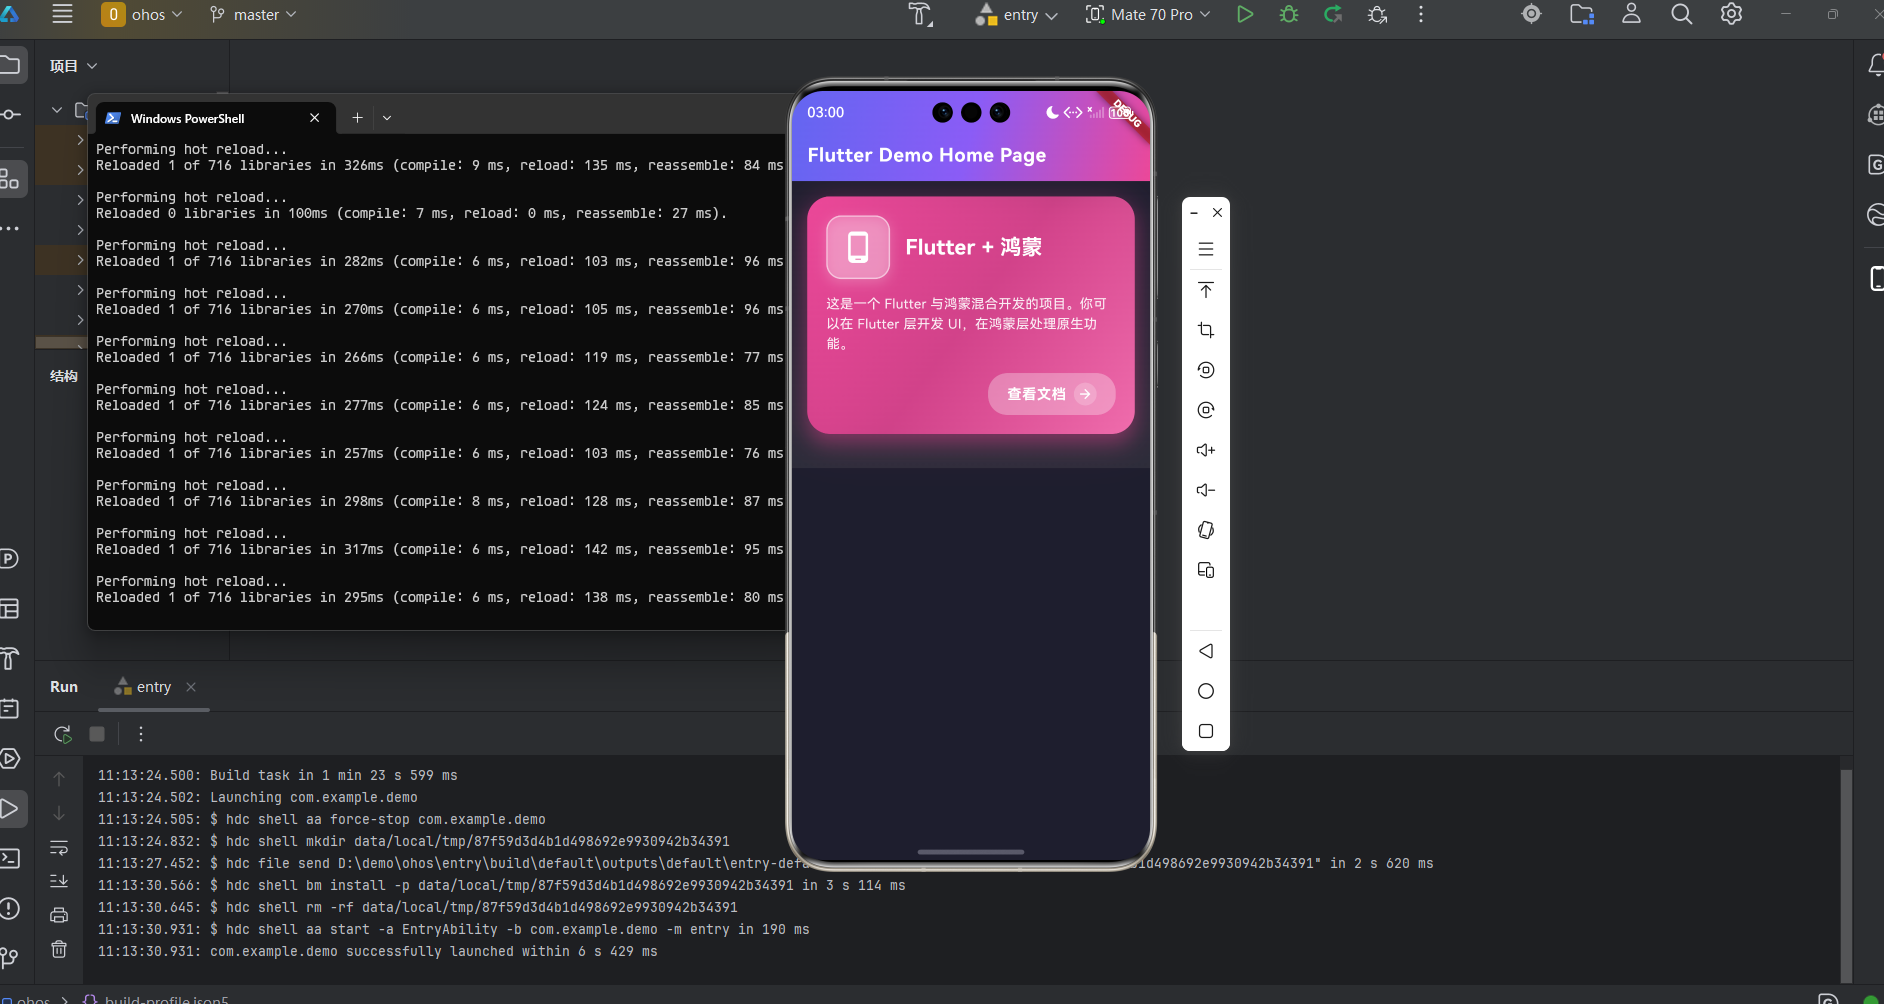
Task: Open search everywhere
Action: 1682,14
